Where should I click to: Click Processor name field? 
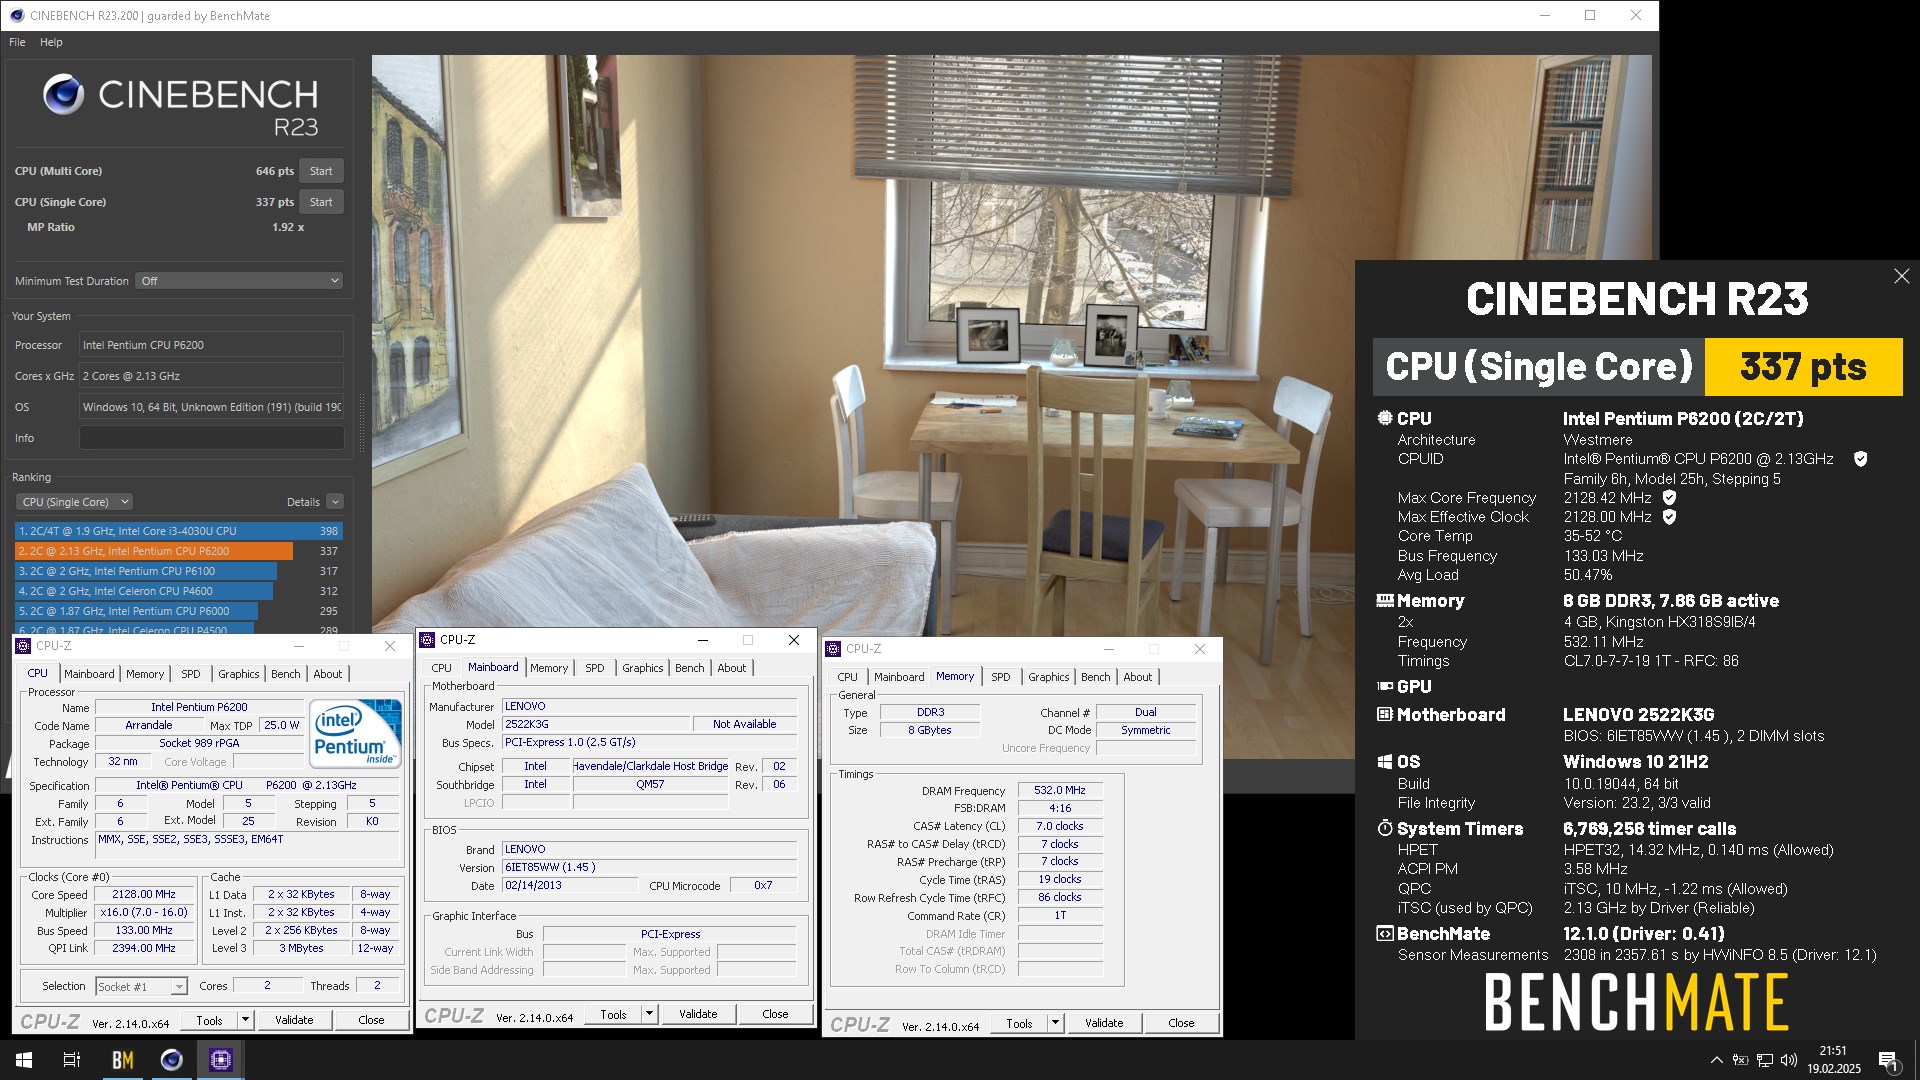211,345
